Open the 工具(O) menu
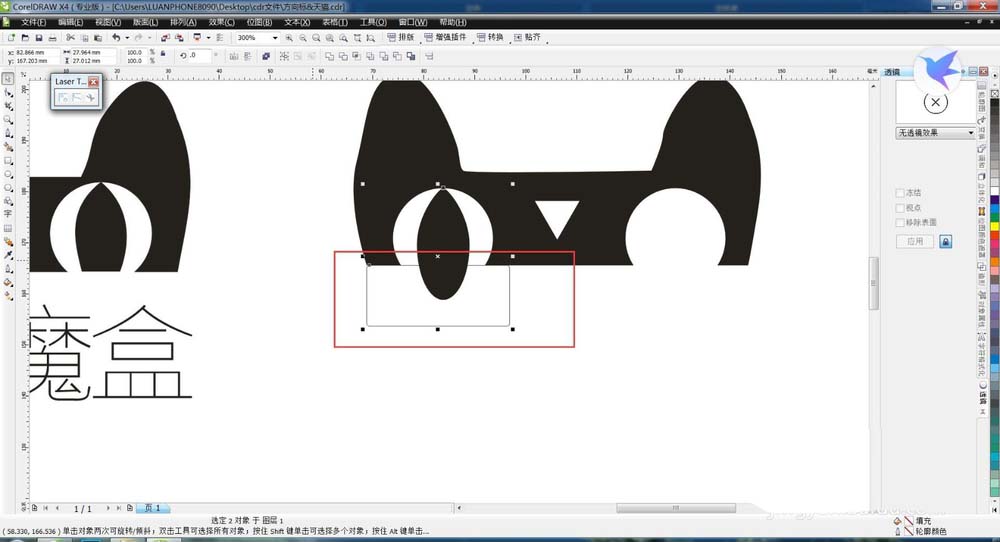Viewport: 1000px width, 542px height. pyautogui.click(x=373, y=22)
